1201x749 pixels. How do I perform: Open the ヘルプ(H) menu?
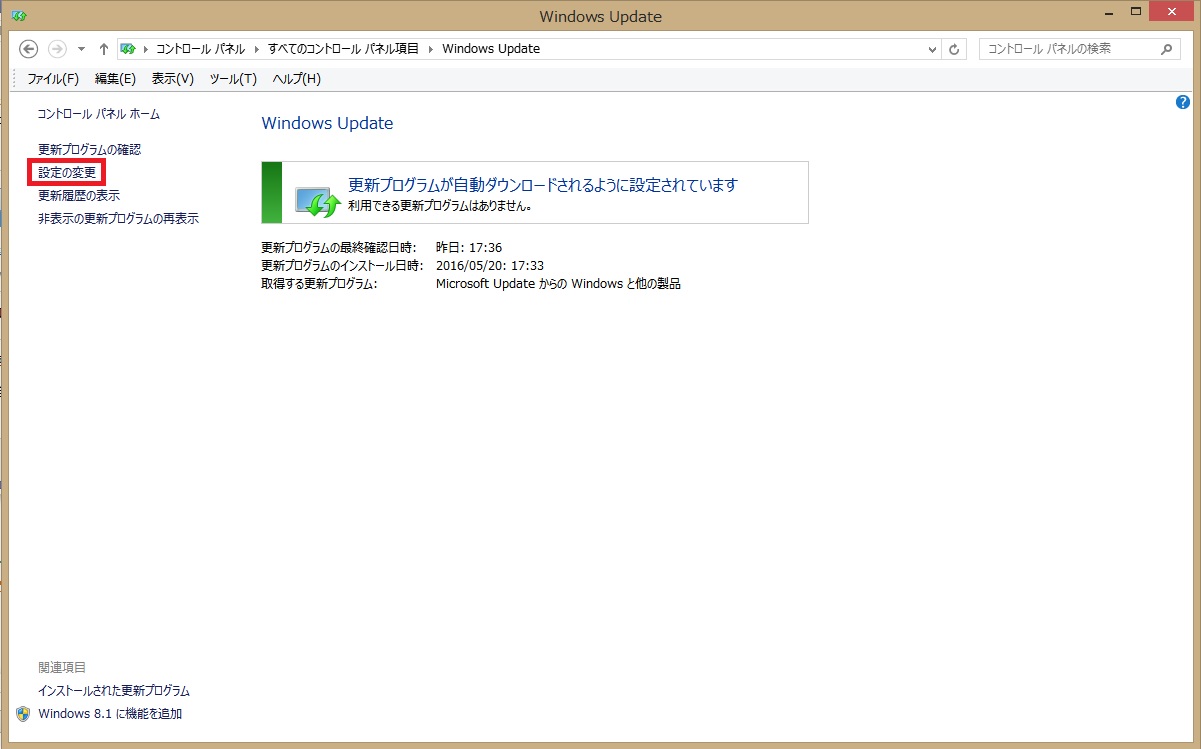(x=296, y=78)
